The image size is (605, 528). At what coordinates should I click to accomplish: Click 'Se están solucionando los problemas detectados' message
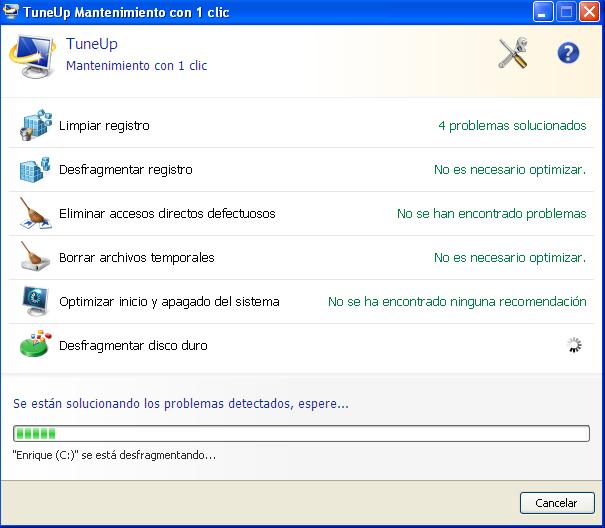181,404
